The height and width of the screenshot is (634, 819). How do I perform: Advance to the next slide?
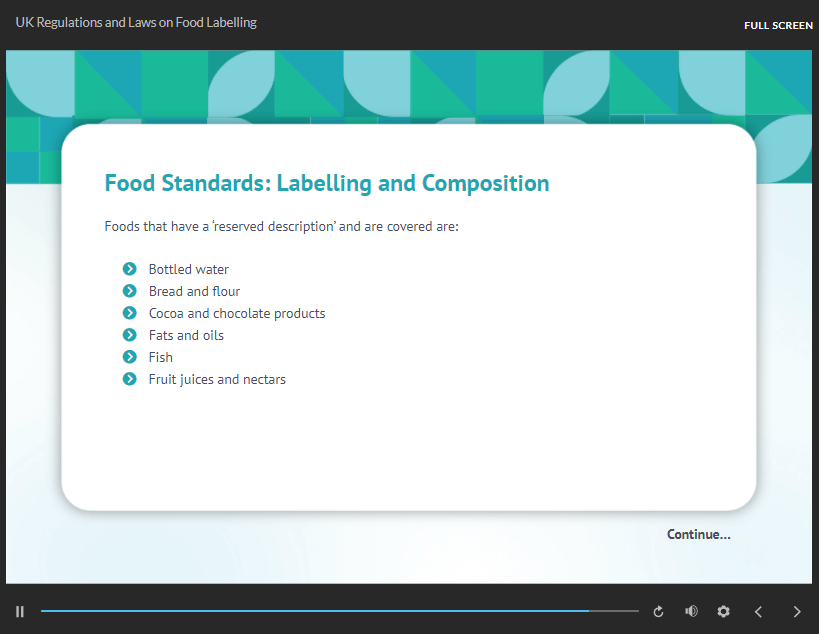click(x=797, y=611)
